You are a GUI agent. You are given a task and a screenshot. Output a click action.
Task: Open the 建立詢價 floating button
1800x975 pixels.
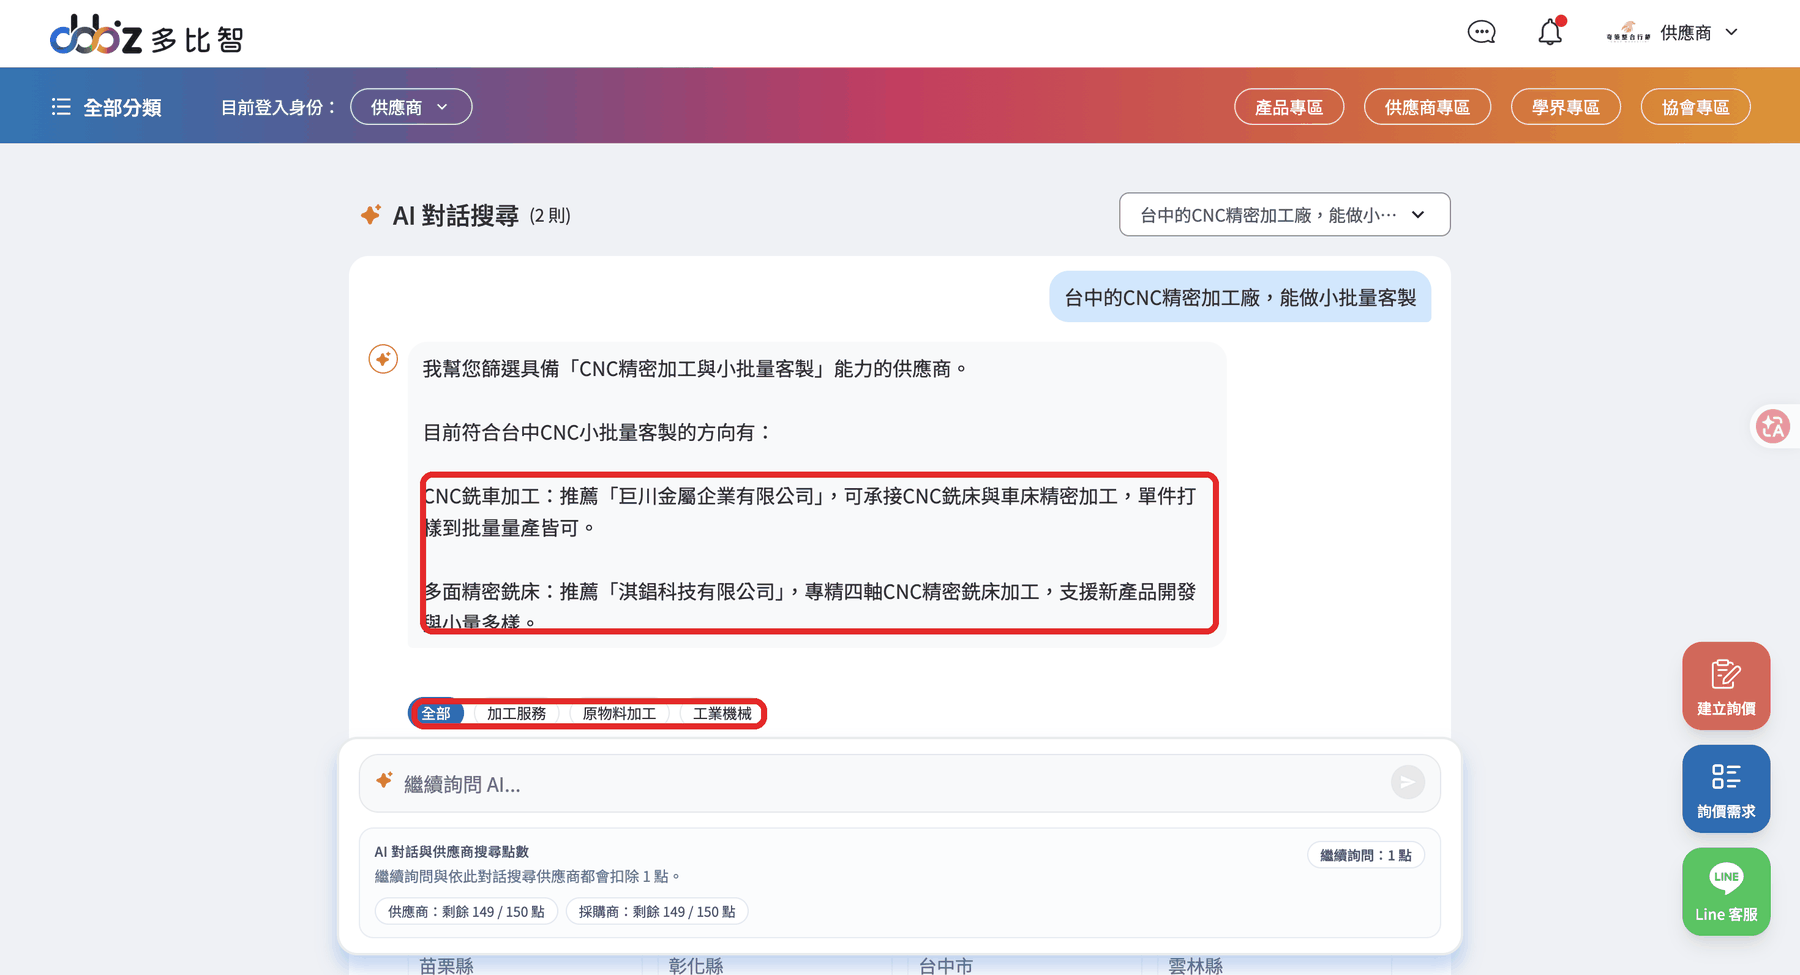(1726, 686)
